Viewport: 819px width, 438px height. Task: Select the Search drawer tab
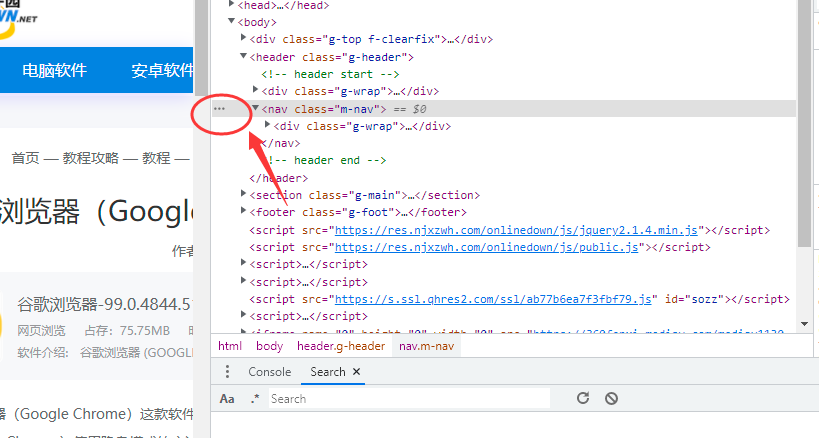327,372
